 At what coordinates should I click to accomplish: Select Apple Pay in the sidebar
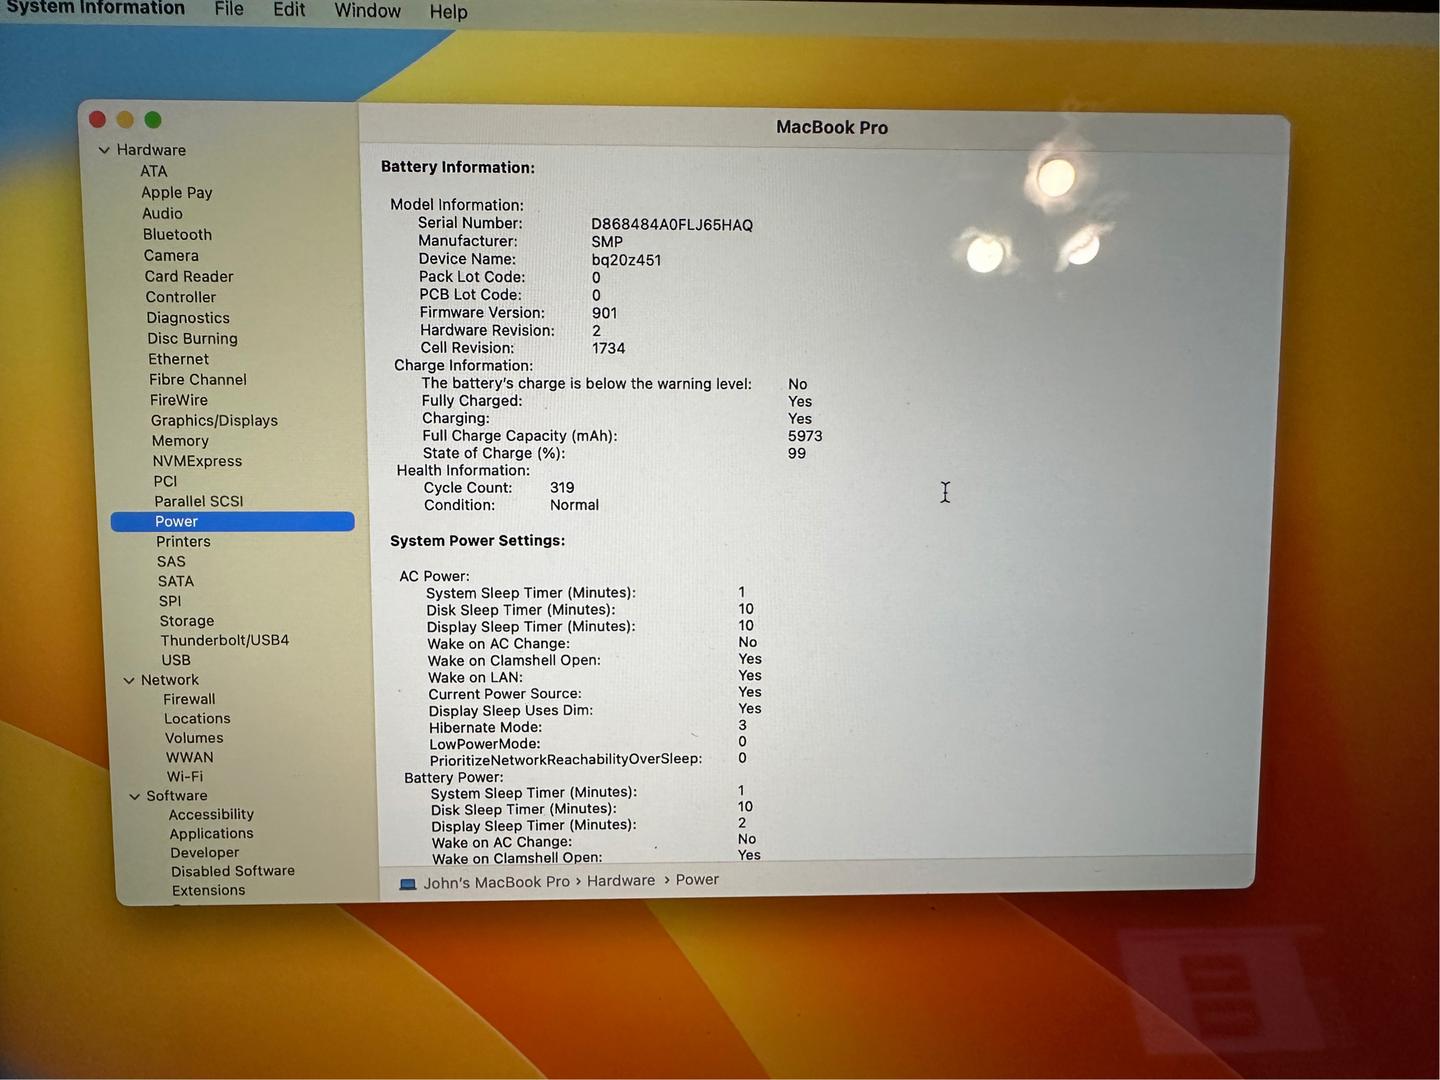(x=177, y=192)
